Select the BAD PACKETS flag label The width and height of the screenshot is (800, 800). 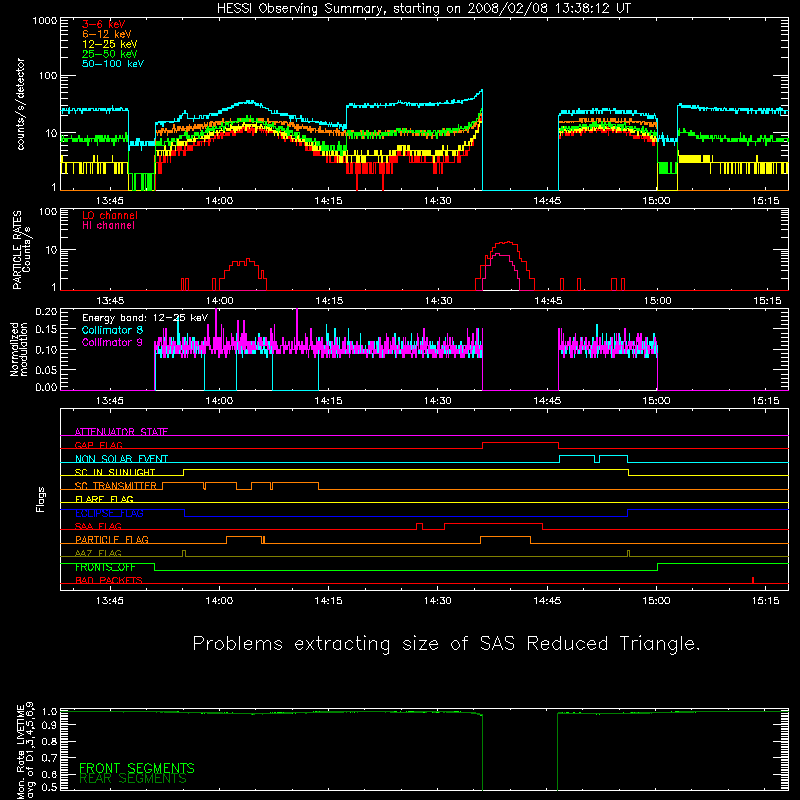(x=109, y=580)
